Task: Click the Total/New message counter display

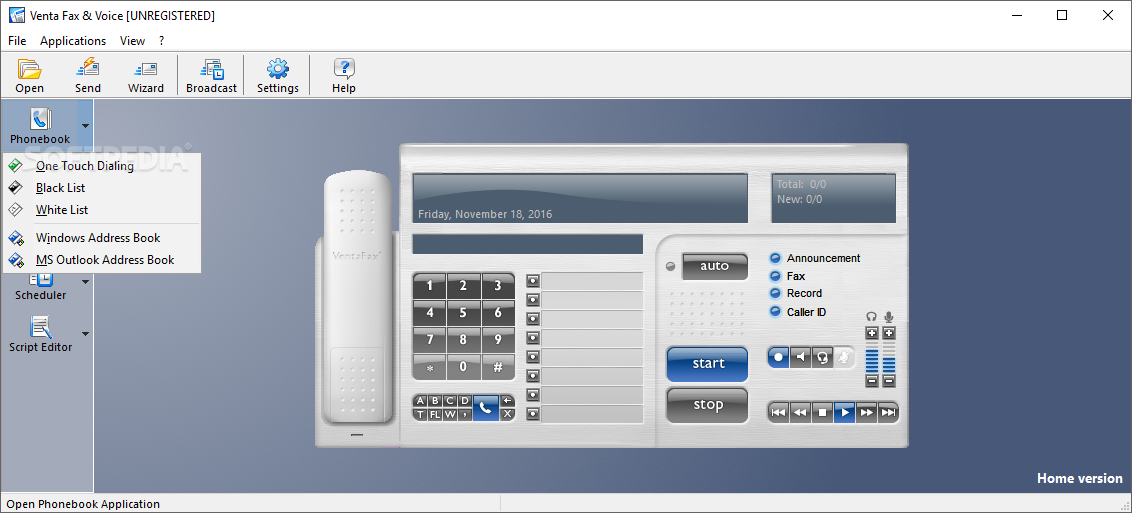Action: pos(833,198)
